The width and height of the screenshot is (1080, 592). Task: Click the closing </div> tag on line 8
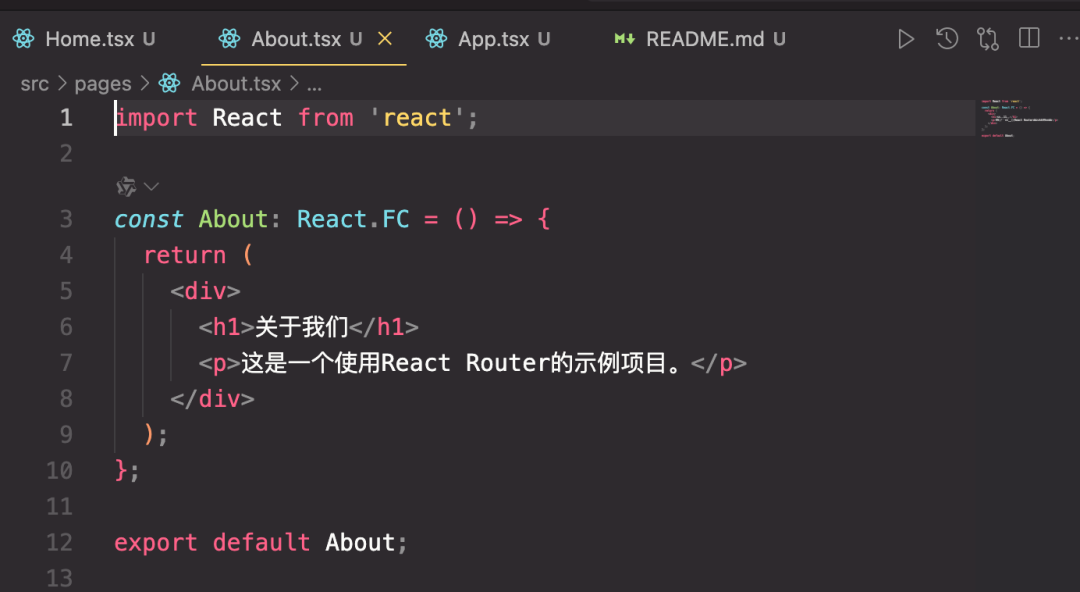212,398
